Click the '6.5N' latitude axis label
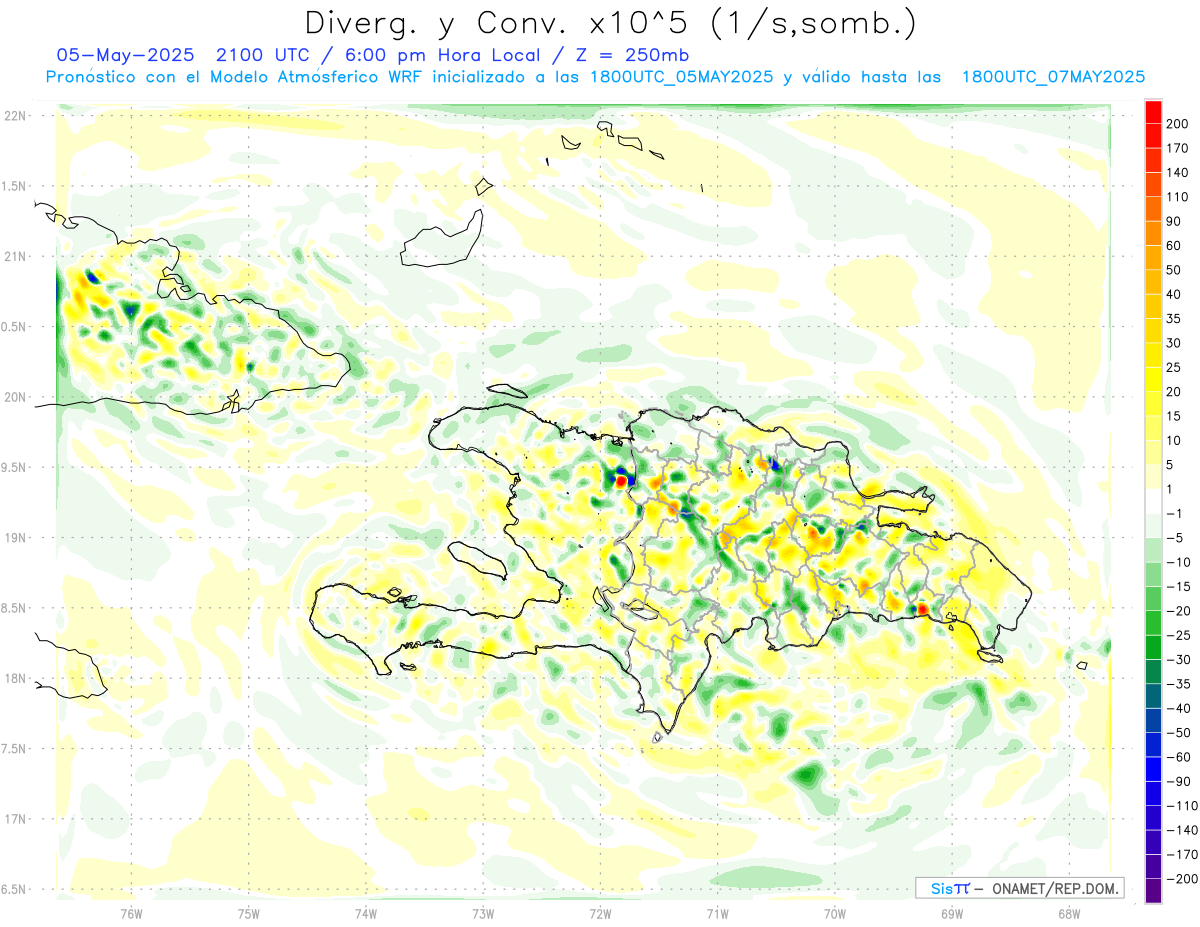The width and height of the screenshot is (1200, 927). tap(14, 889)
